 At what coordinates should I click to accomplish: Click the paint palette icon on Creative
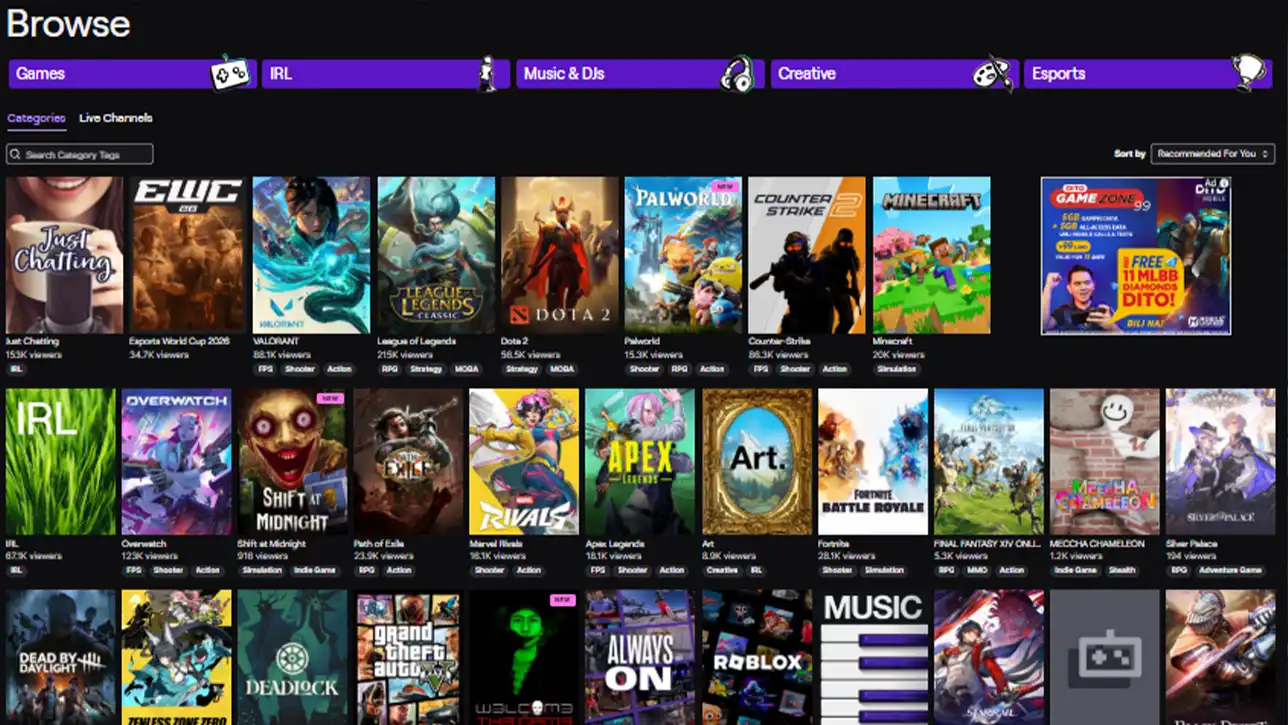click(x=992, y=74)
